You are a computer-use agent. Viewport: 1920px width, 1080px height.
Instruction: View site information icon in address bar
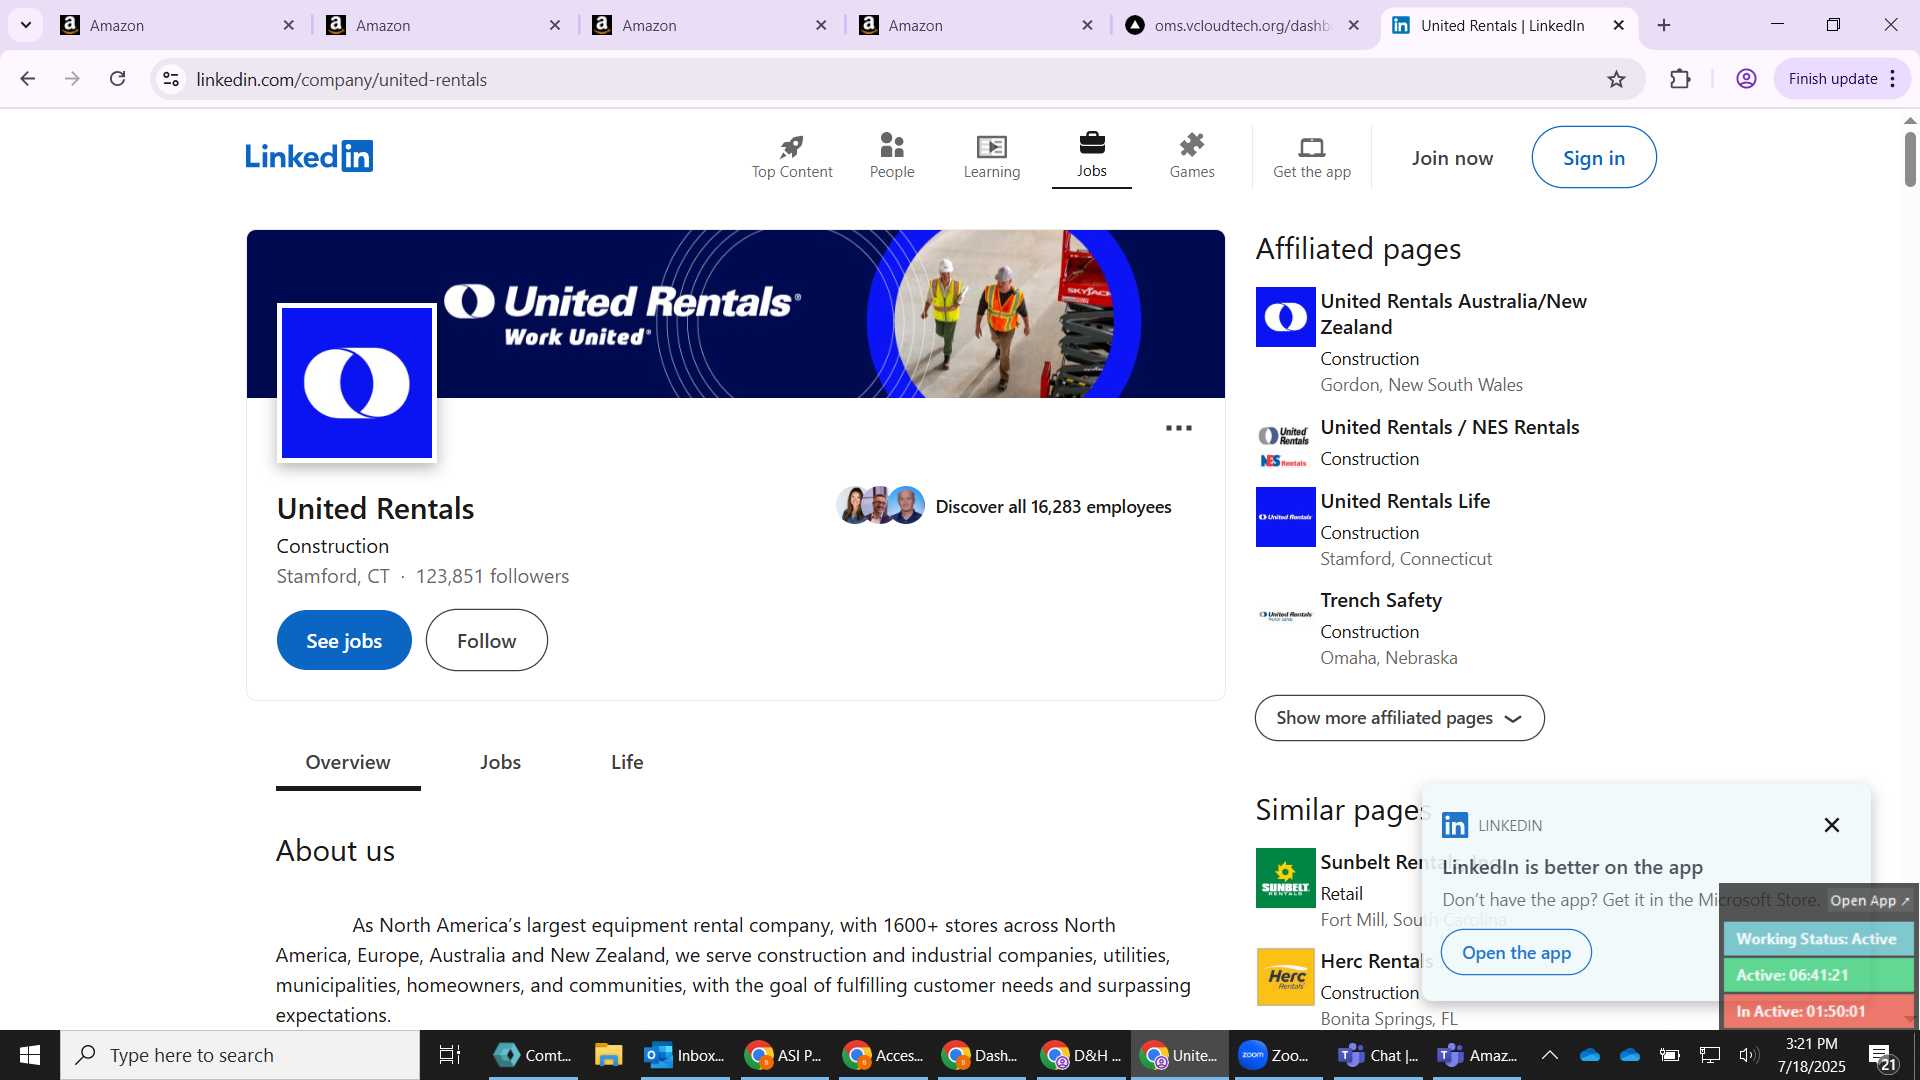point(171,79)
